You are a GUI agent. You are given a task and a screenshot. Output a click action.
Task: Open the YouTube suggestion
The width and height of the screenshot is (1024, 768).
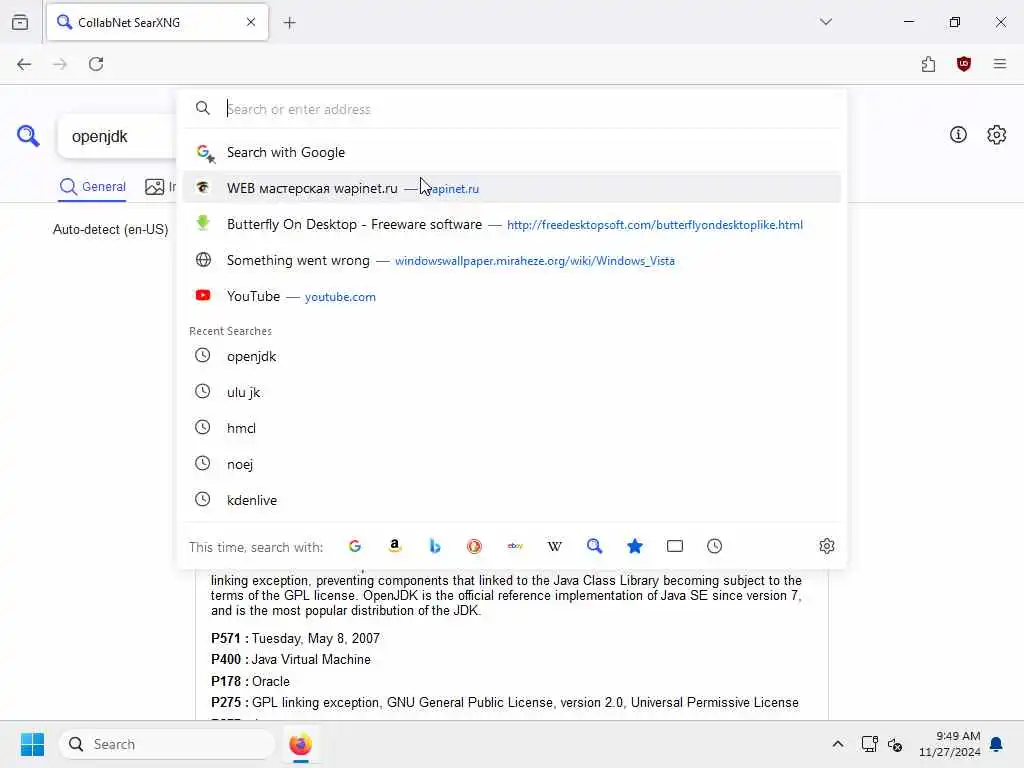click(512, 296)
